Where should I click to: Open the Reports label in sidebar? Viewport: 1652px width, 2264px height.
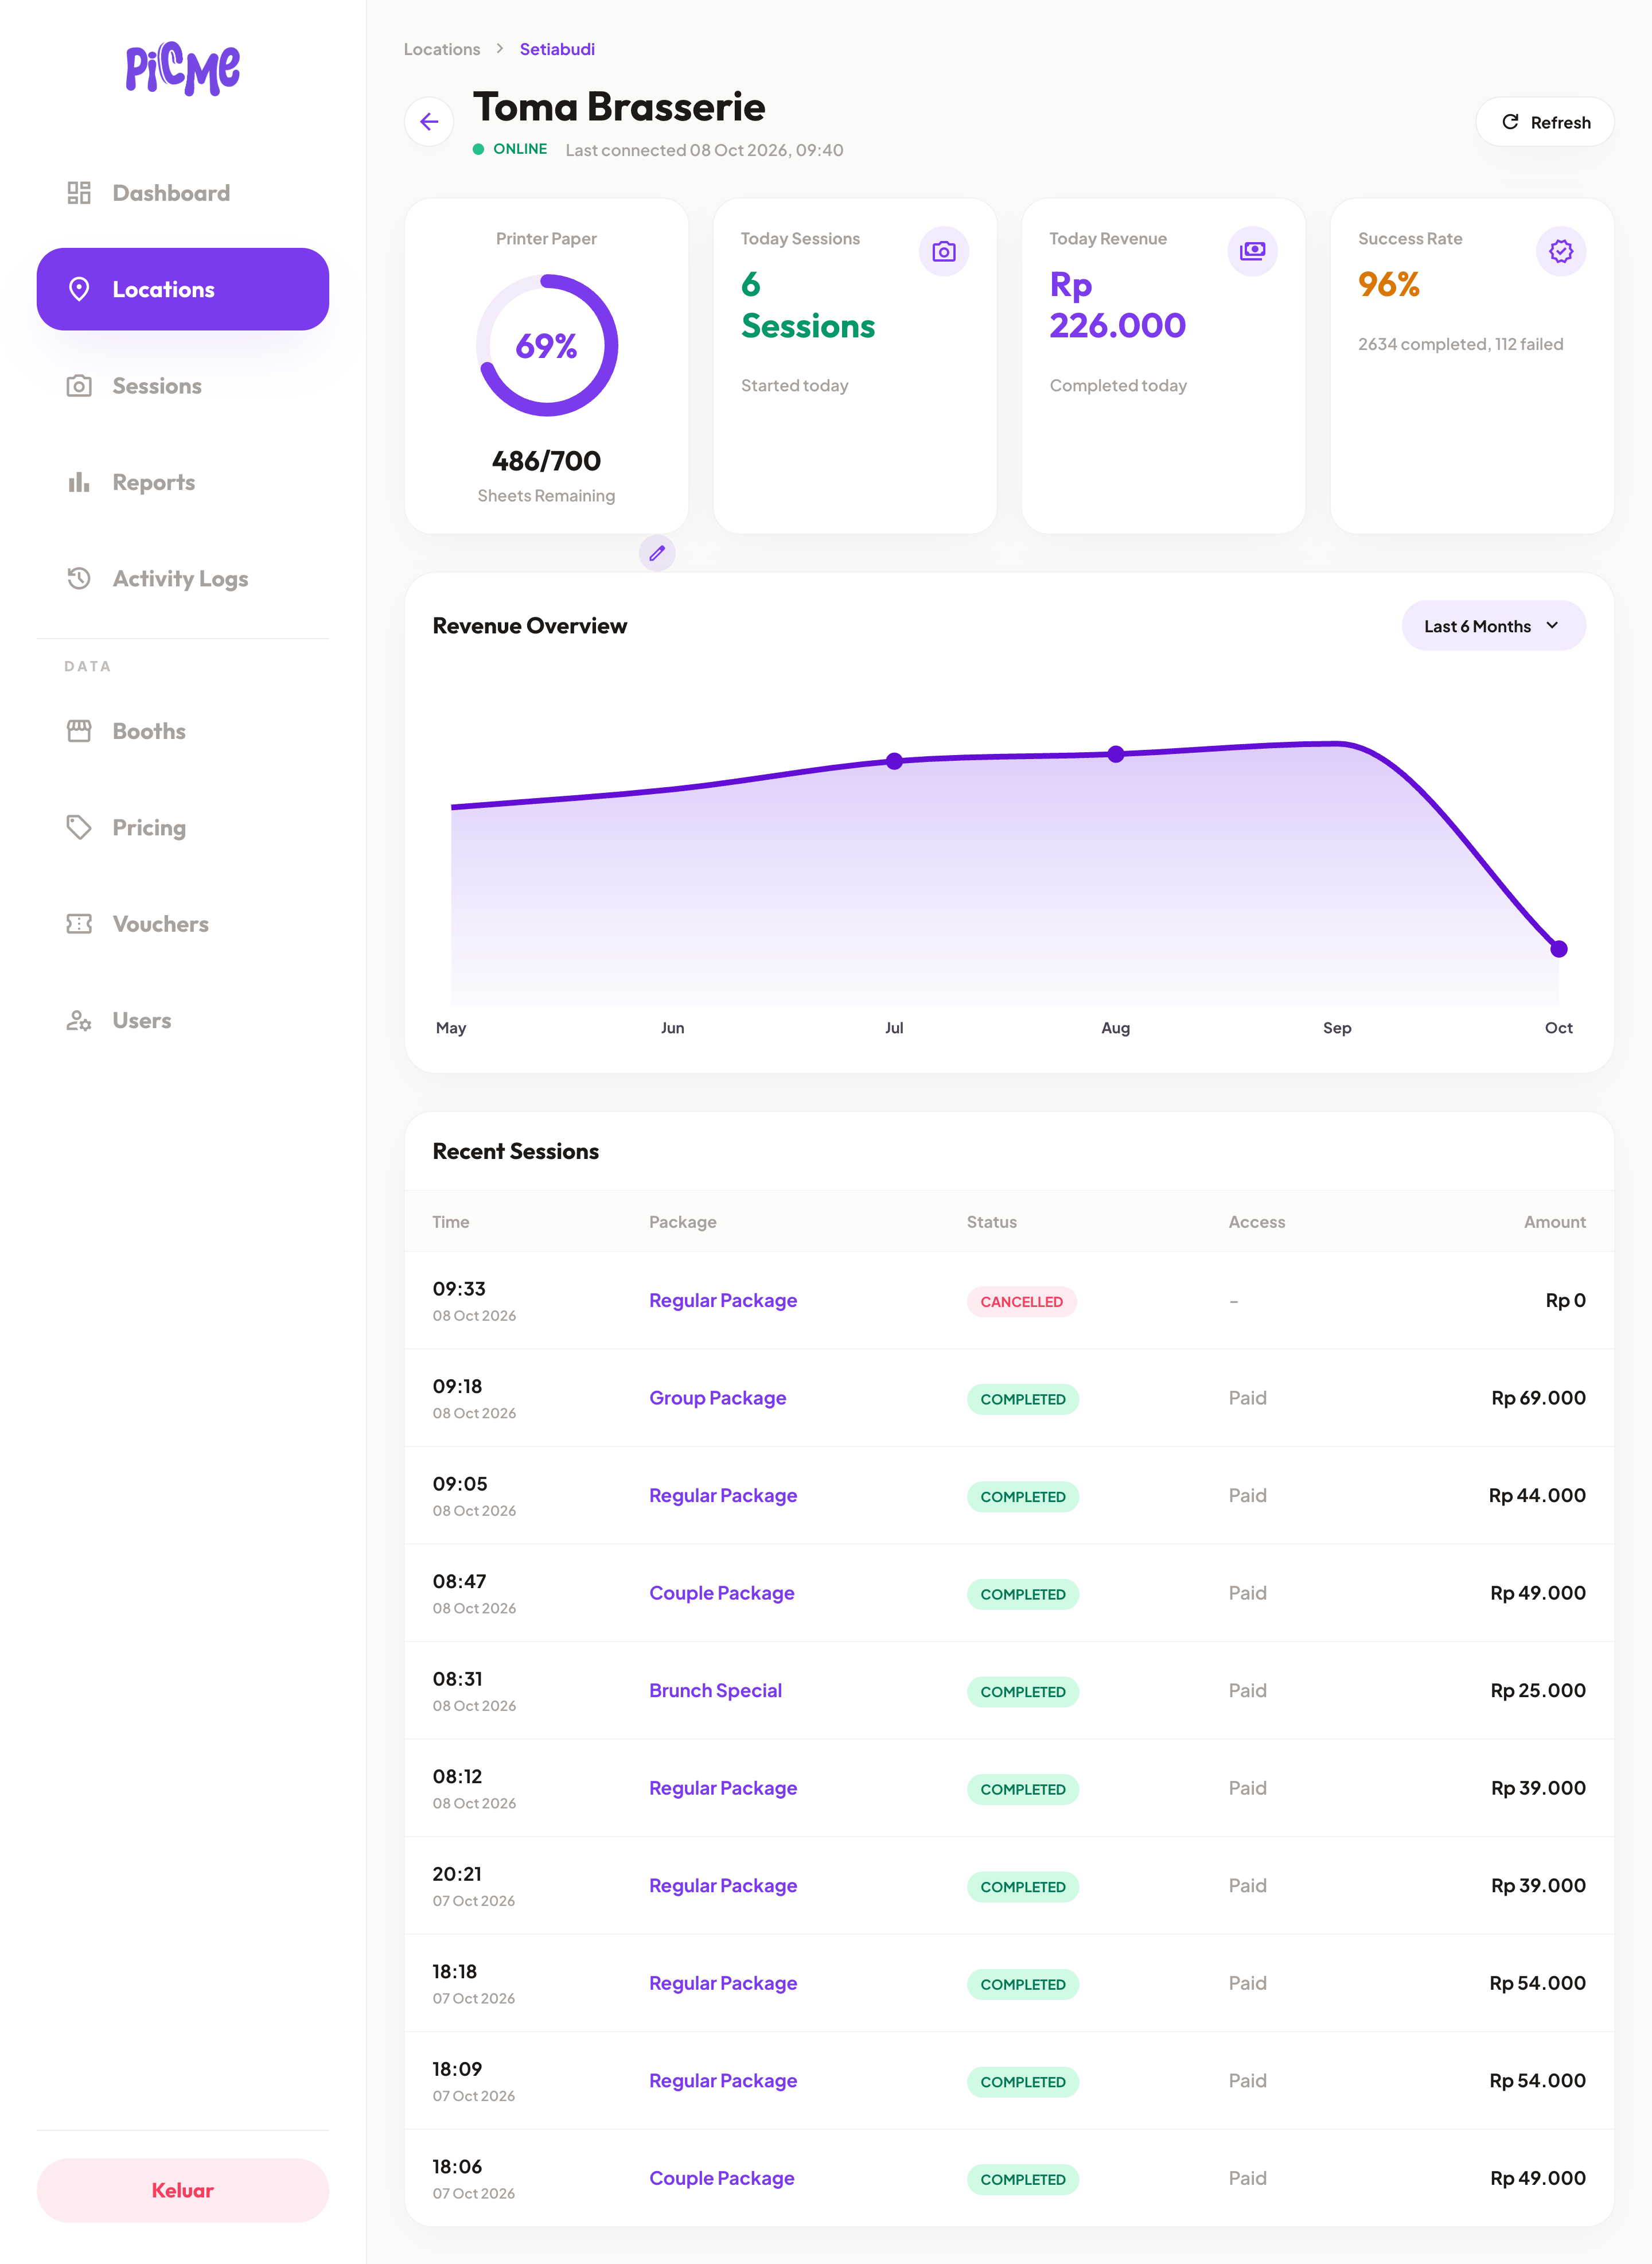coord(154,482)
